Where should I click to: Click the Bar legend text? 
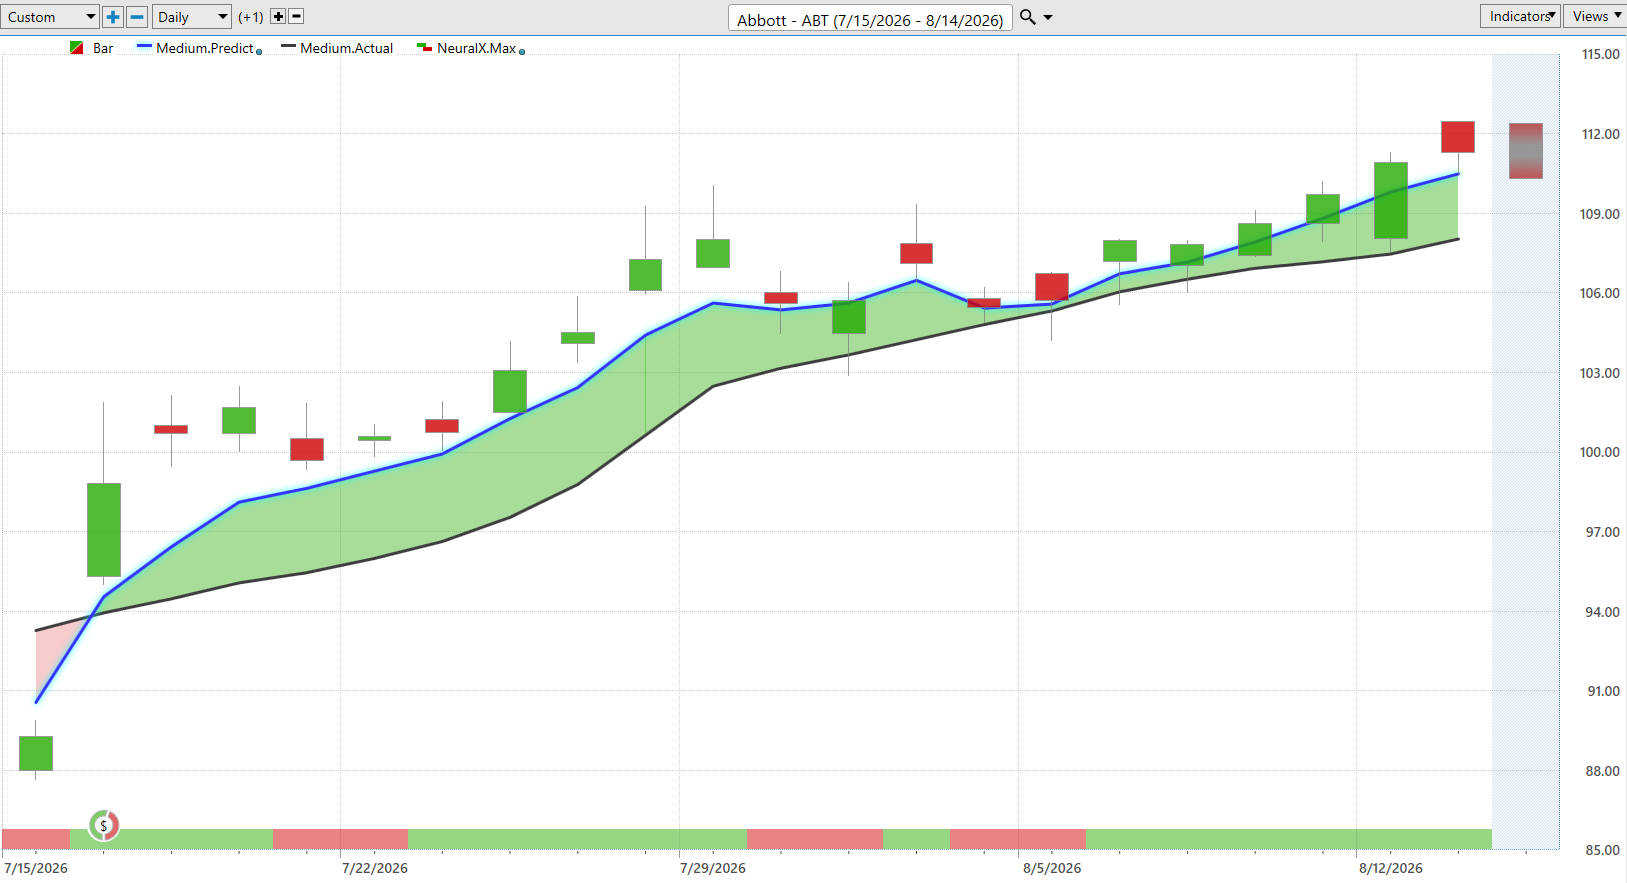point(103,48)
